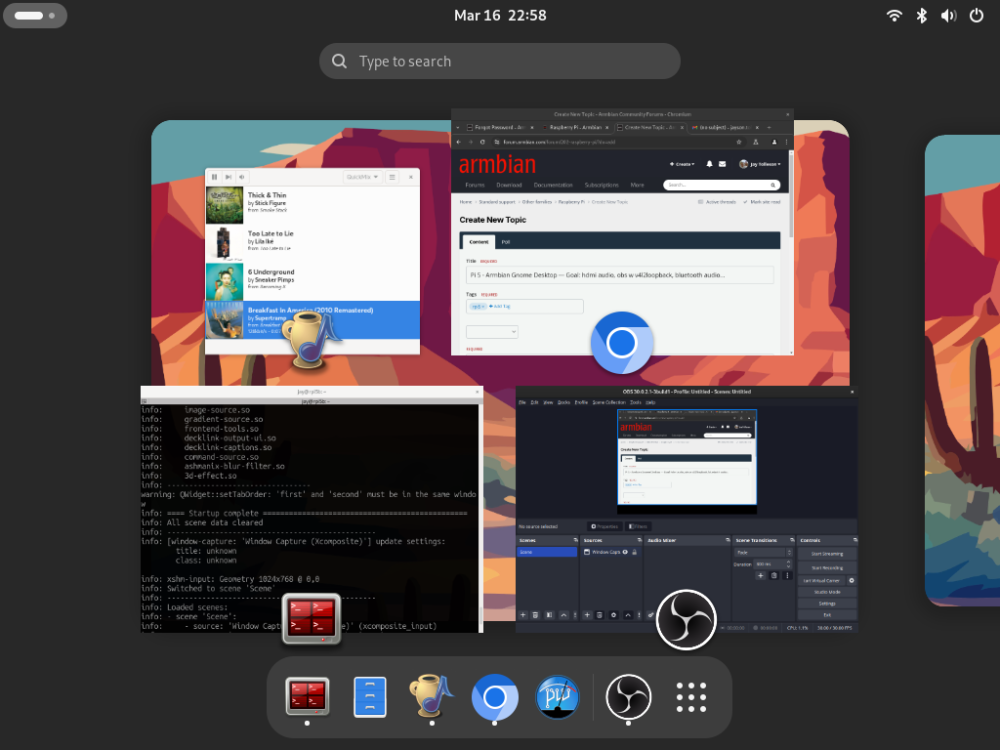The image size is (1000, 750).
Task: Open source properties gear in OBS Sources
Action: click(614, 615)
